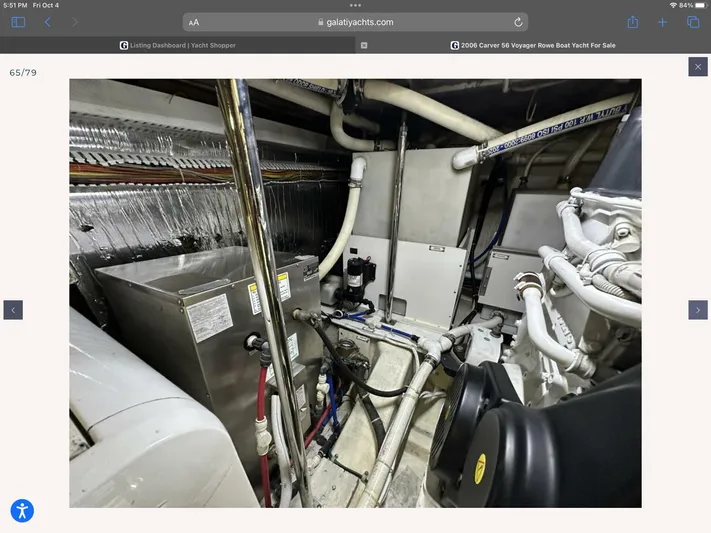Close the photo gallery viewer

coord(697,66)
